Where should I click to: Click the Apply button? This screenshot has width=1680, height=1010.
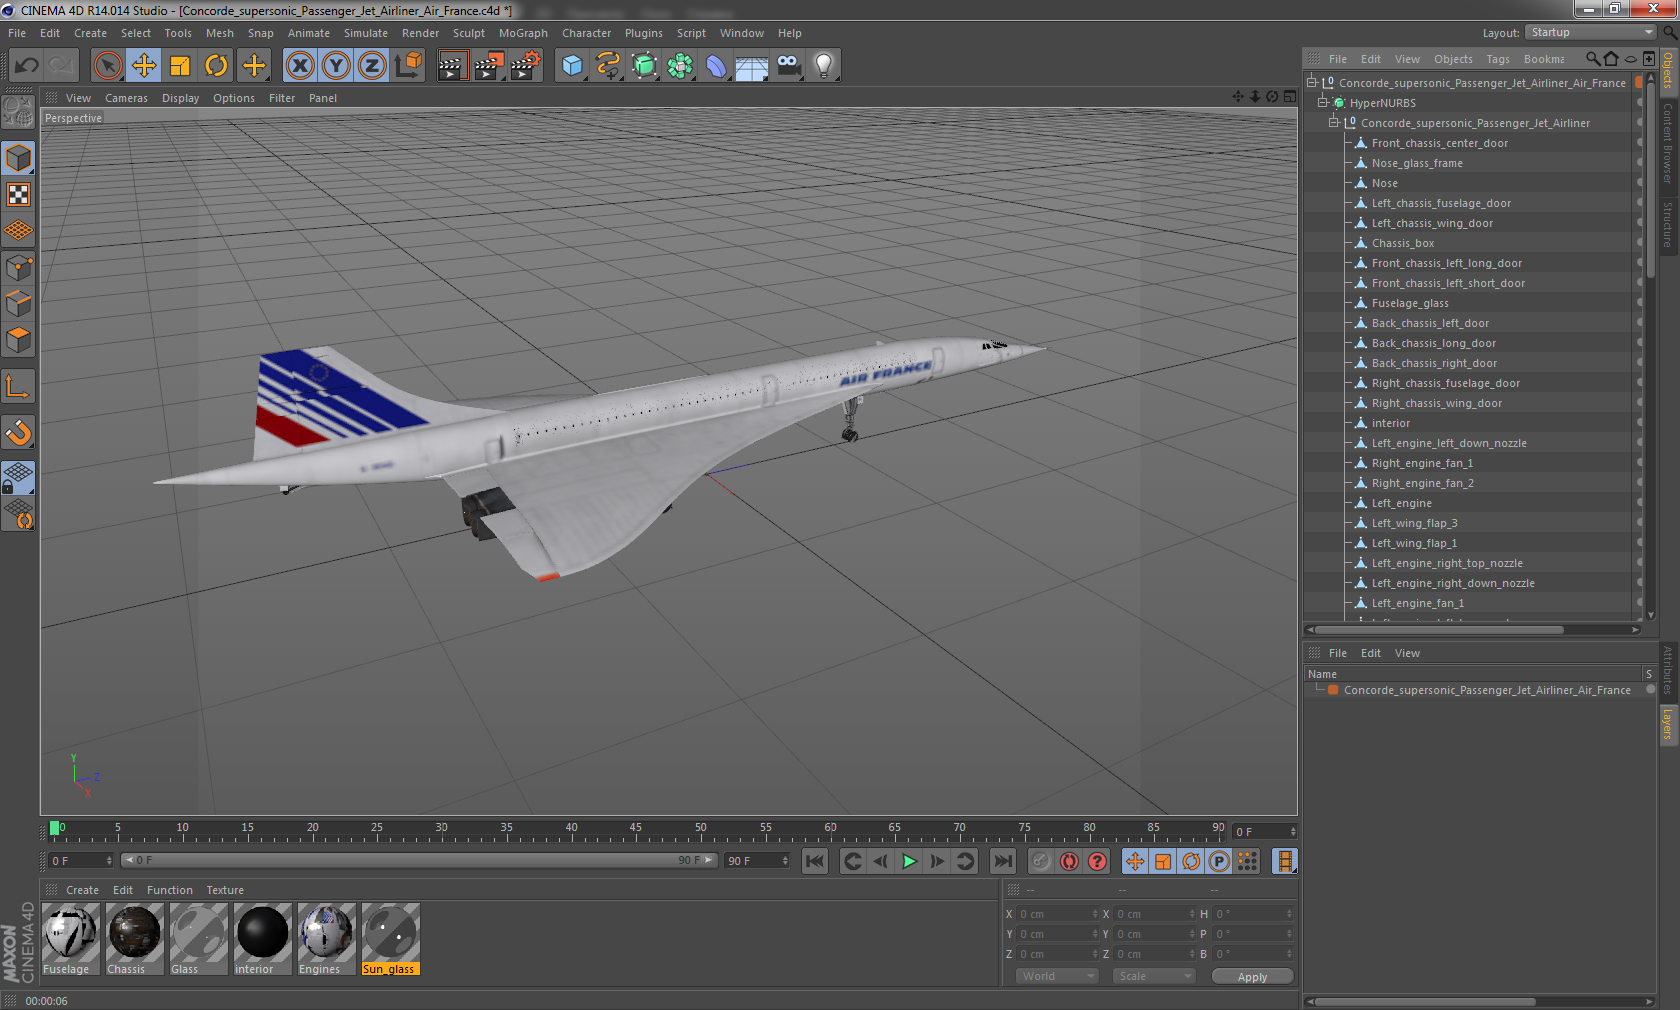click(1252, 976)
